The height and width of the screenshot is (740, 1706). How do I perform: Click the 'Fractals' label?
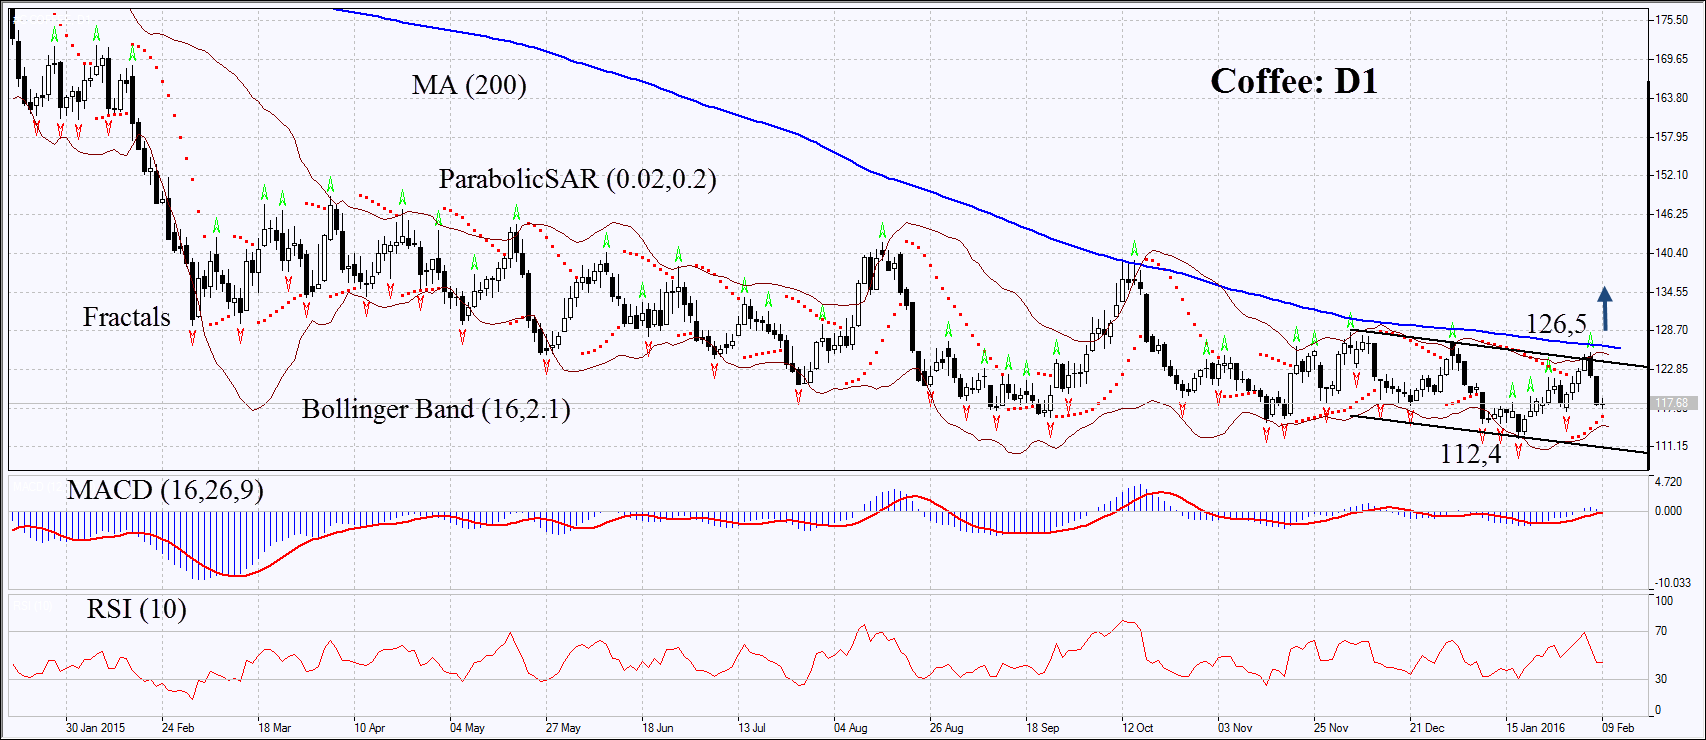[x=127, y=317]
